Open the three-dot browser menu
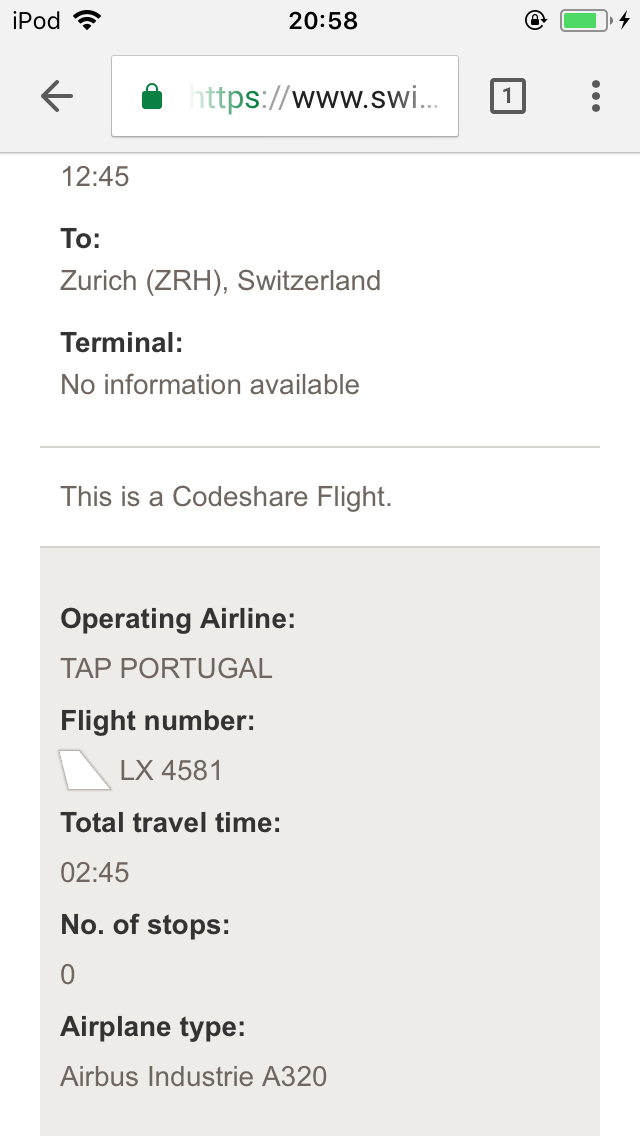Screen dimensions: 640x1136 (x=596, y=96)
